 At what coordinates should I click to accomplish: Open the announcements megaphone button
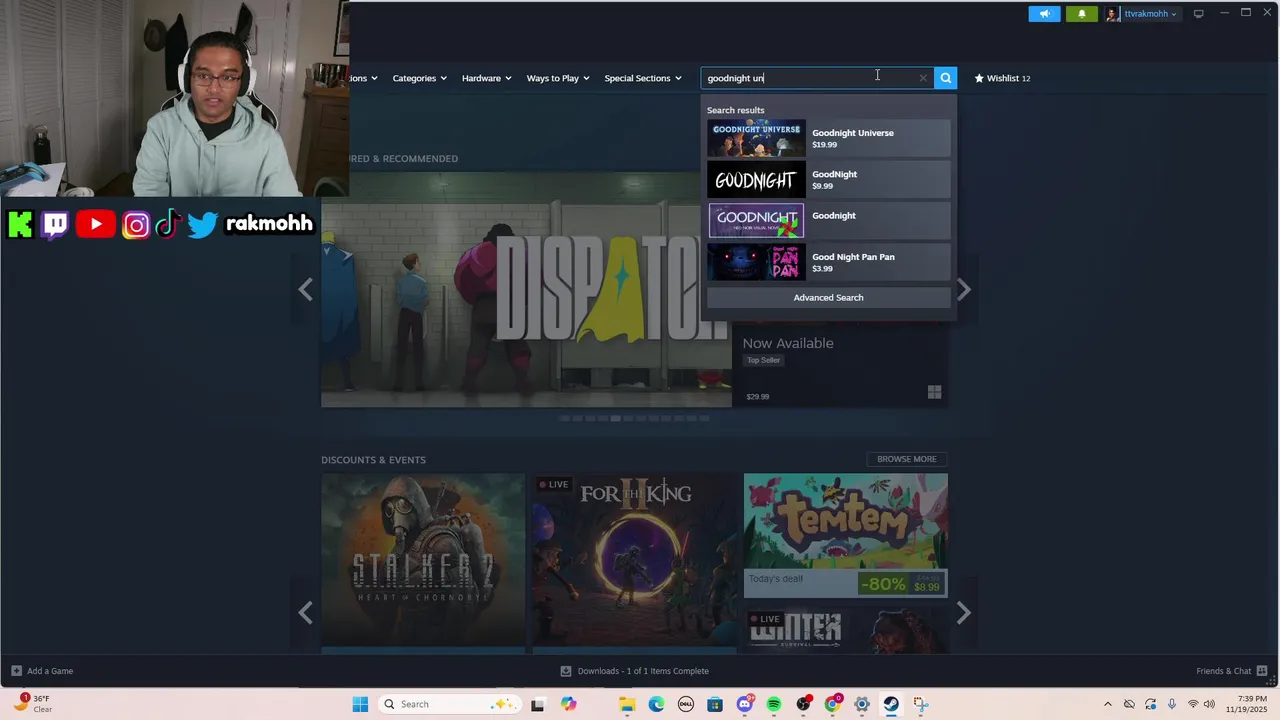(1044, 14)
